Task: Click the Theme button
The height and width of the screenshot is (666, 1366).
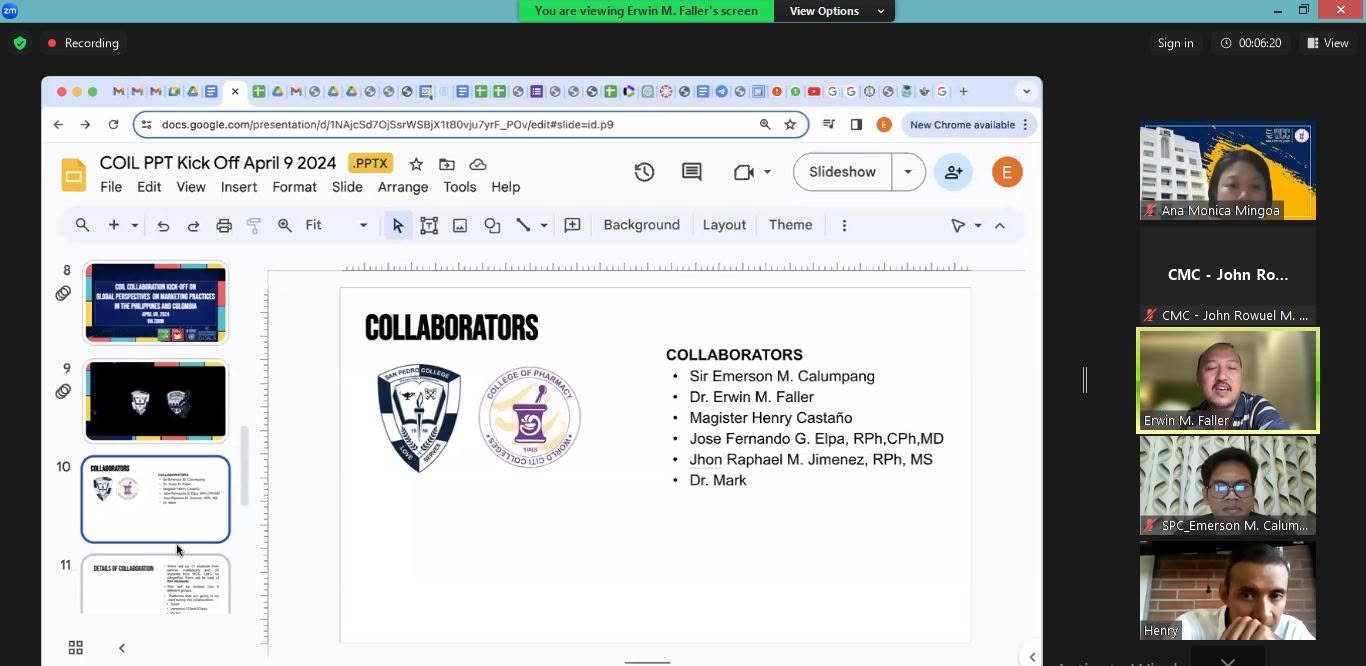Action: (790, 225)
